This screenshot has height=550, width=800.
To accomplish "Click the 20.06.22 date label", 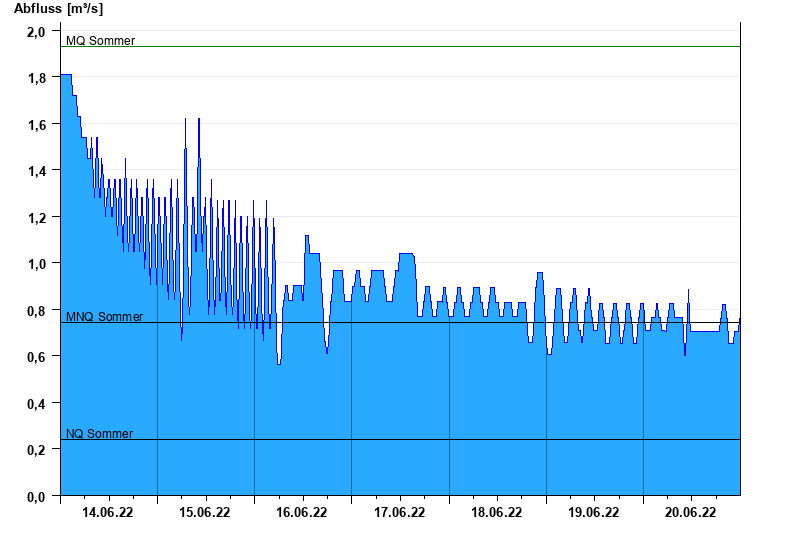I will pyautogui.click(x=690, y=512).
